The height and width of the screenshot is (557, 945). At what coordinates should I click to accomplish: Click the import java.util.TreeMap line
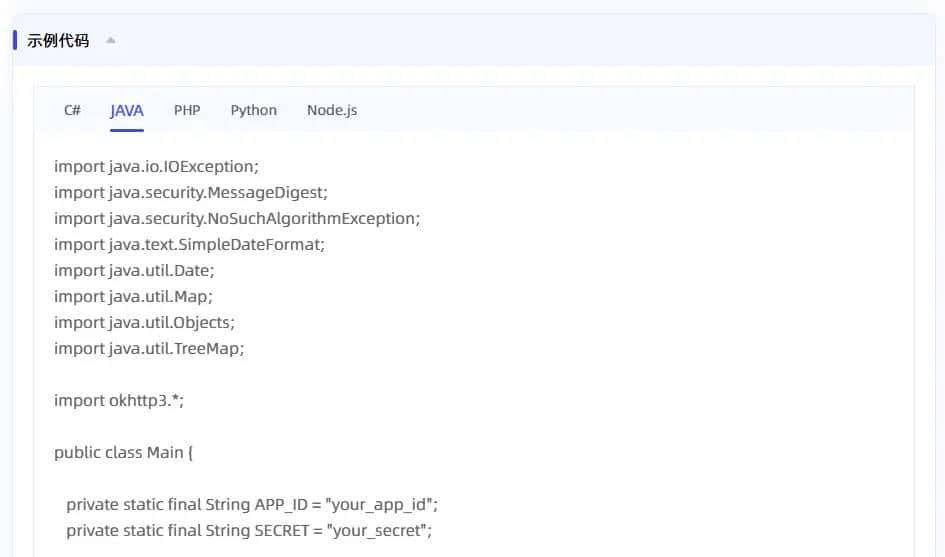pos(149,348)
